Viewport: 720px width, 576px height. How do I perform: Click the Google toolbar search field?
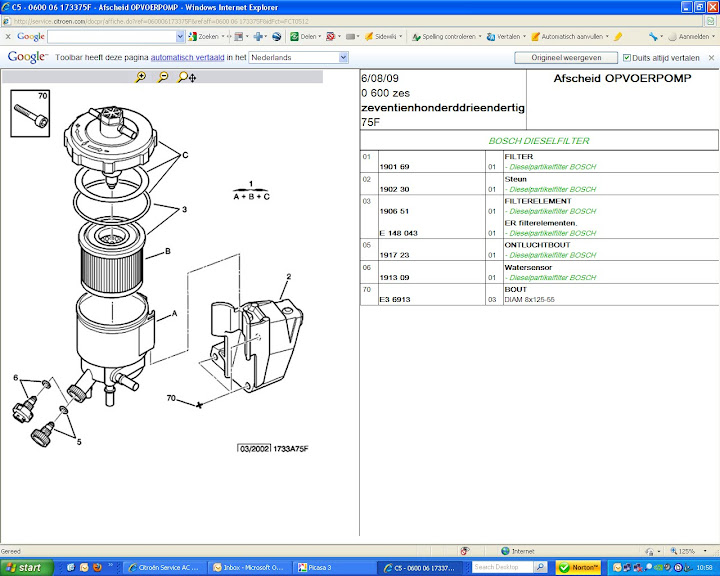[112, 36]
